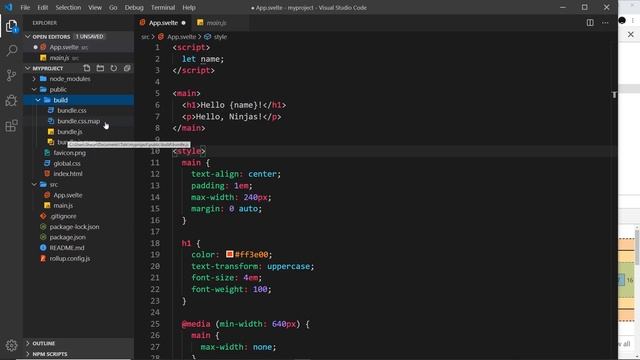Click the 'uppercase' value in code
The height and width of the screenshot is (360, 640).
289,266
